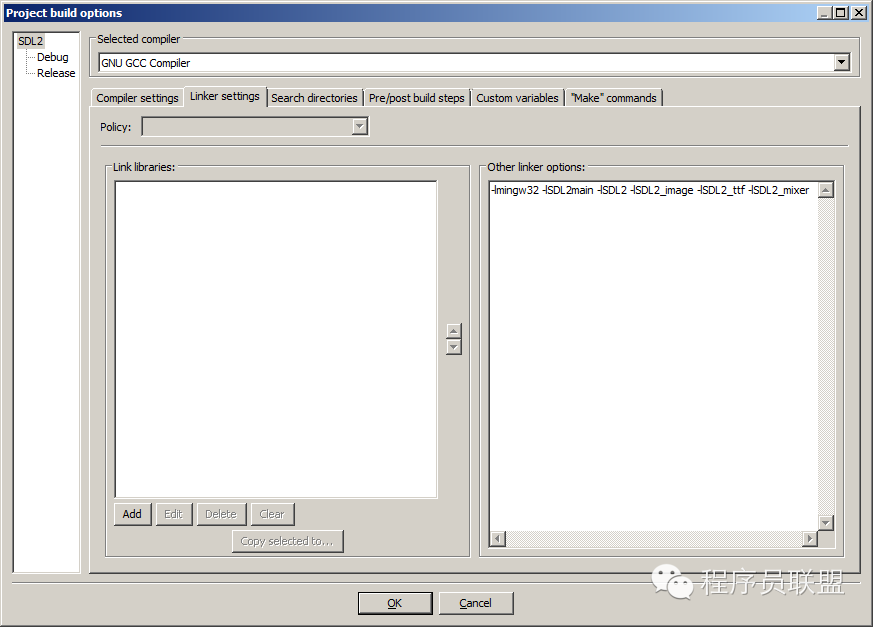Click the -lSDL2_image linker flag text
Image resolution: width=873 pixels, height=627 pixels.
[x=661, y=190]
